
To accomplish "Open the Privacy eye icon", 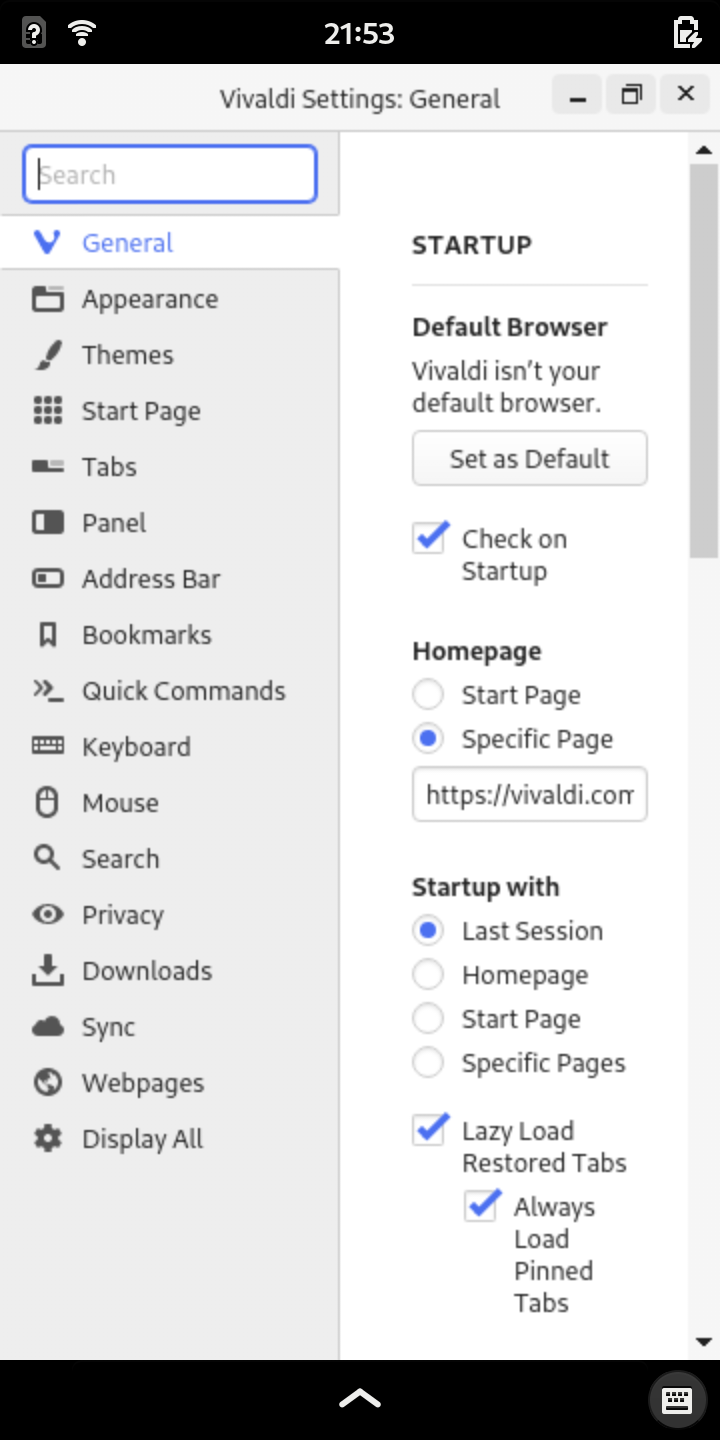I will [47, 915].
